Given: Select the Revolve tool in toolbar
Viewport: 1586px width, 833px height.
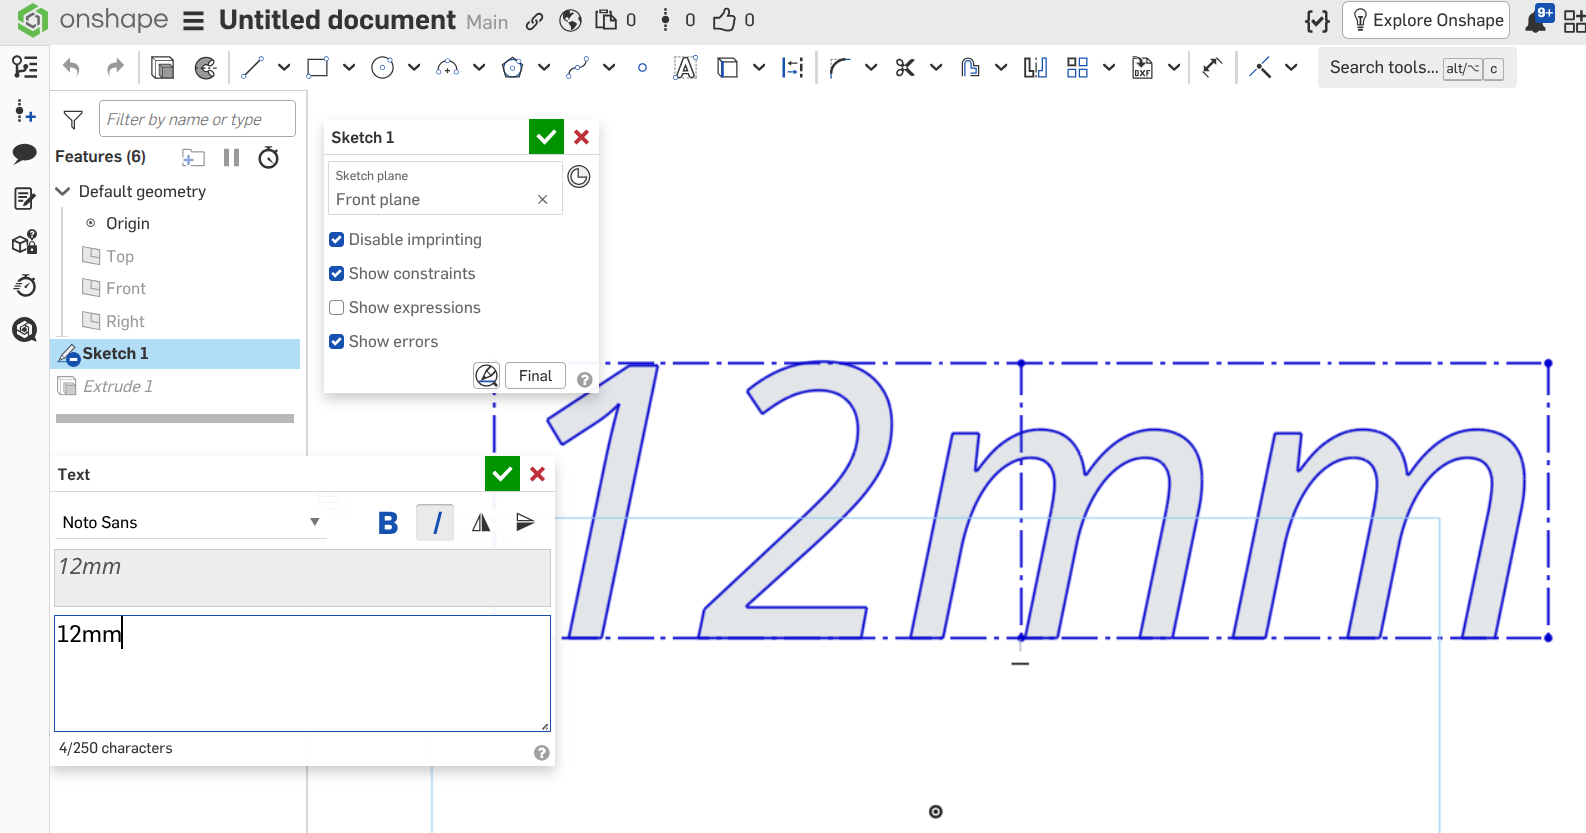Looking at the screenshot, I should click(x=206, y=67).
